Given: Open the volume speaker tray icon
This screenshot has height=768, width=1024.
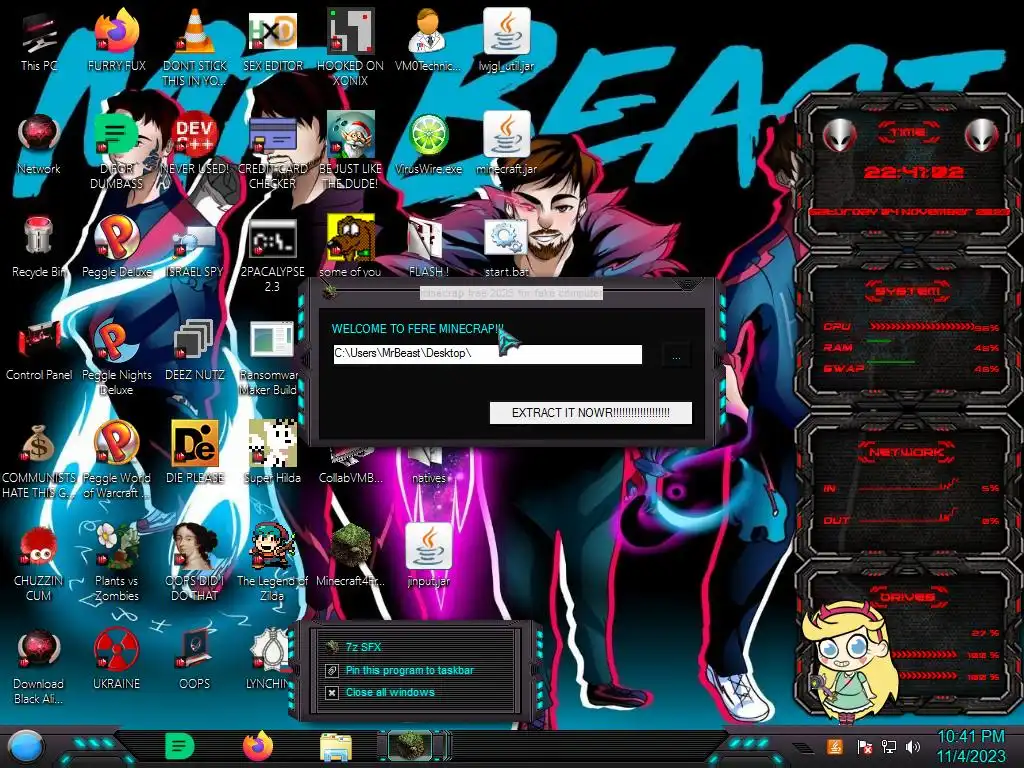Looking at the screenshot, I should coord(912,746).
